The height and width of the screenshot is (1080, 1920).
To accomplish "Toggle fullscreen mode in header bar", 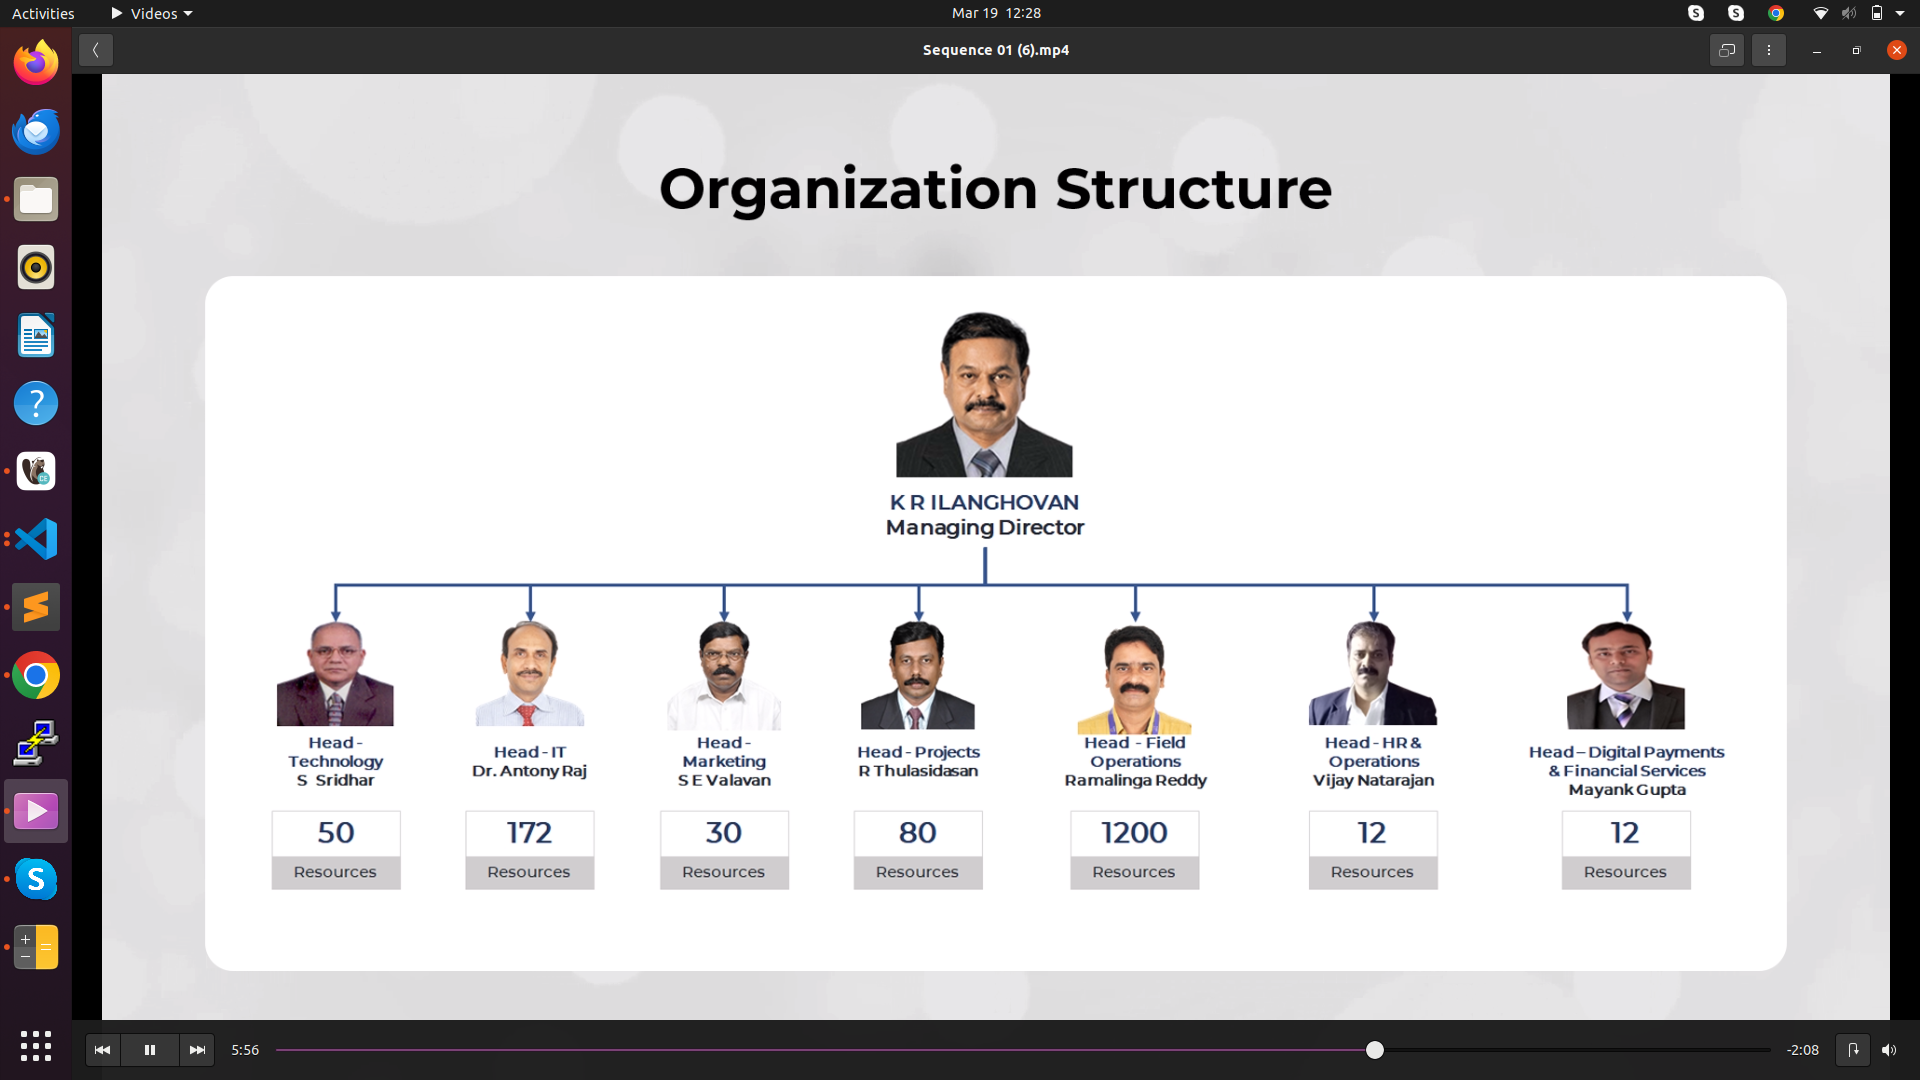I will [1727, 50].
